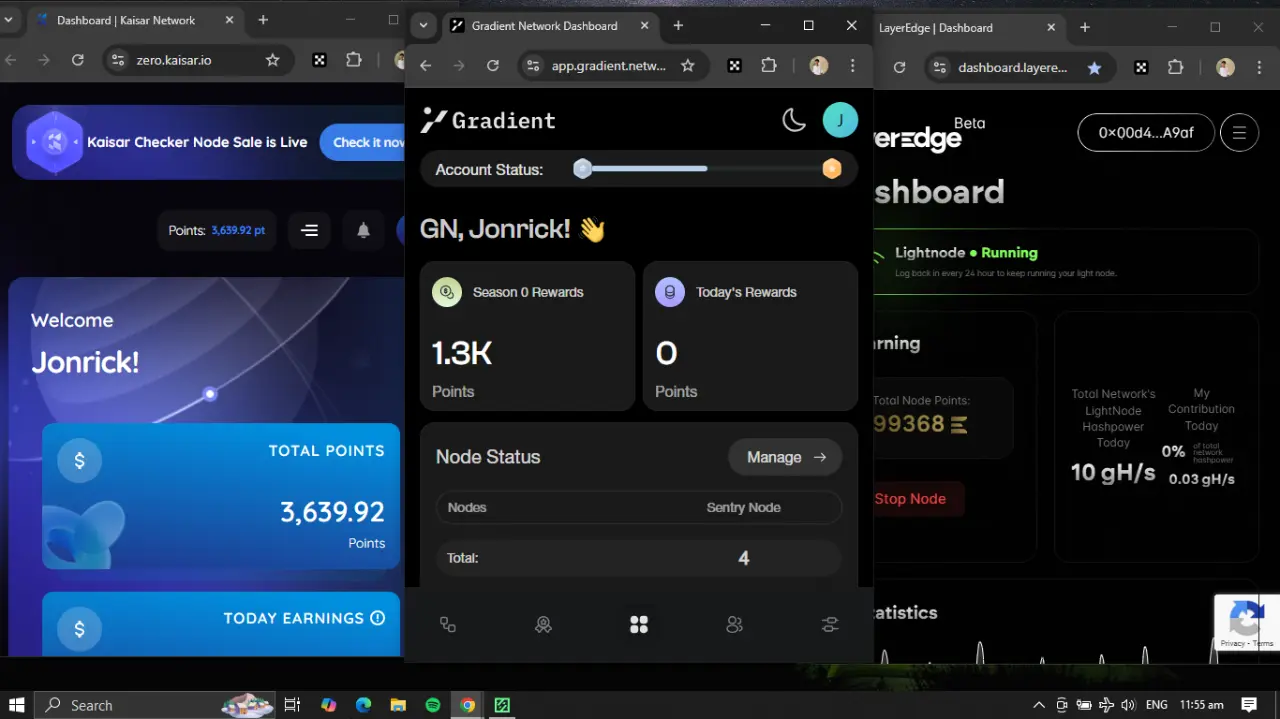This screenshot has height=719, width=1280.
Task: Click the gray start knob of Account Status
Action: pyautogui.click(x=583, y=169)
